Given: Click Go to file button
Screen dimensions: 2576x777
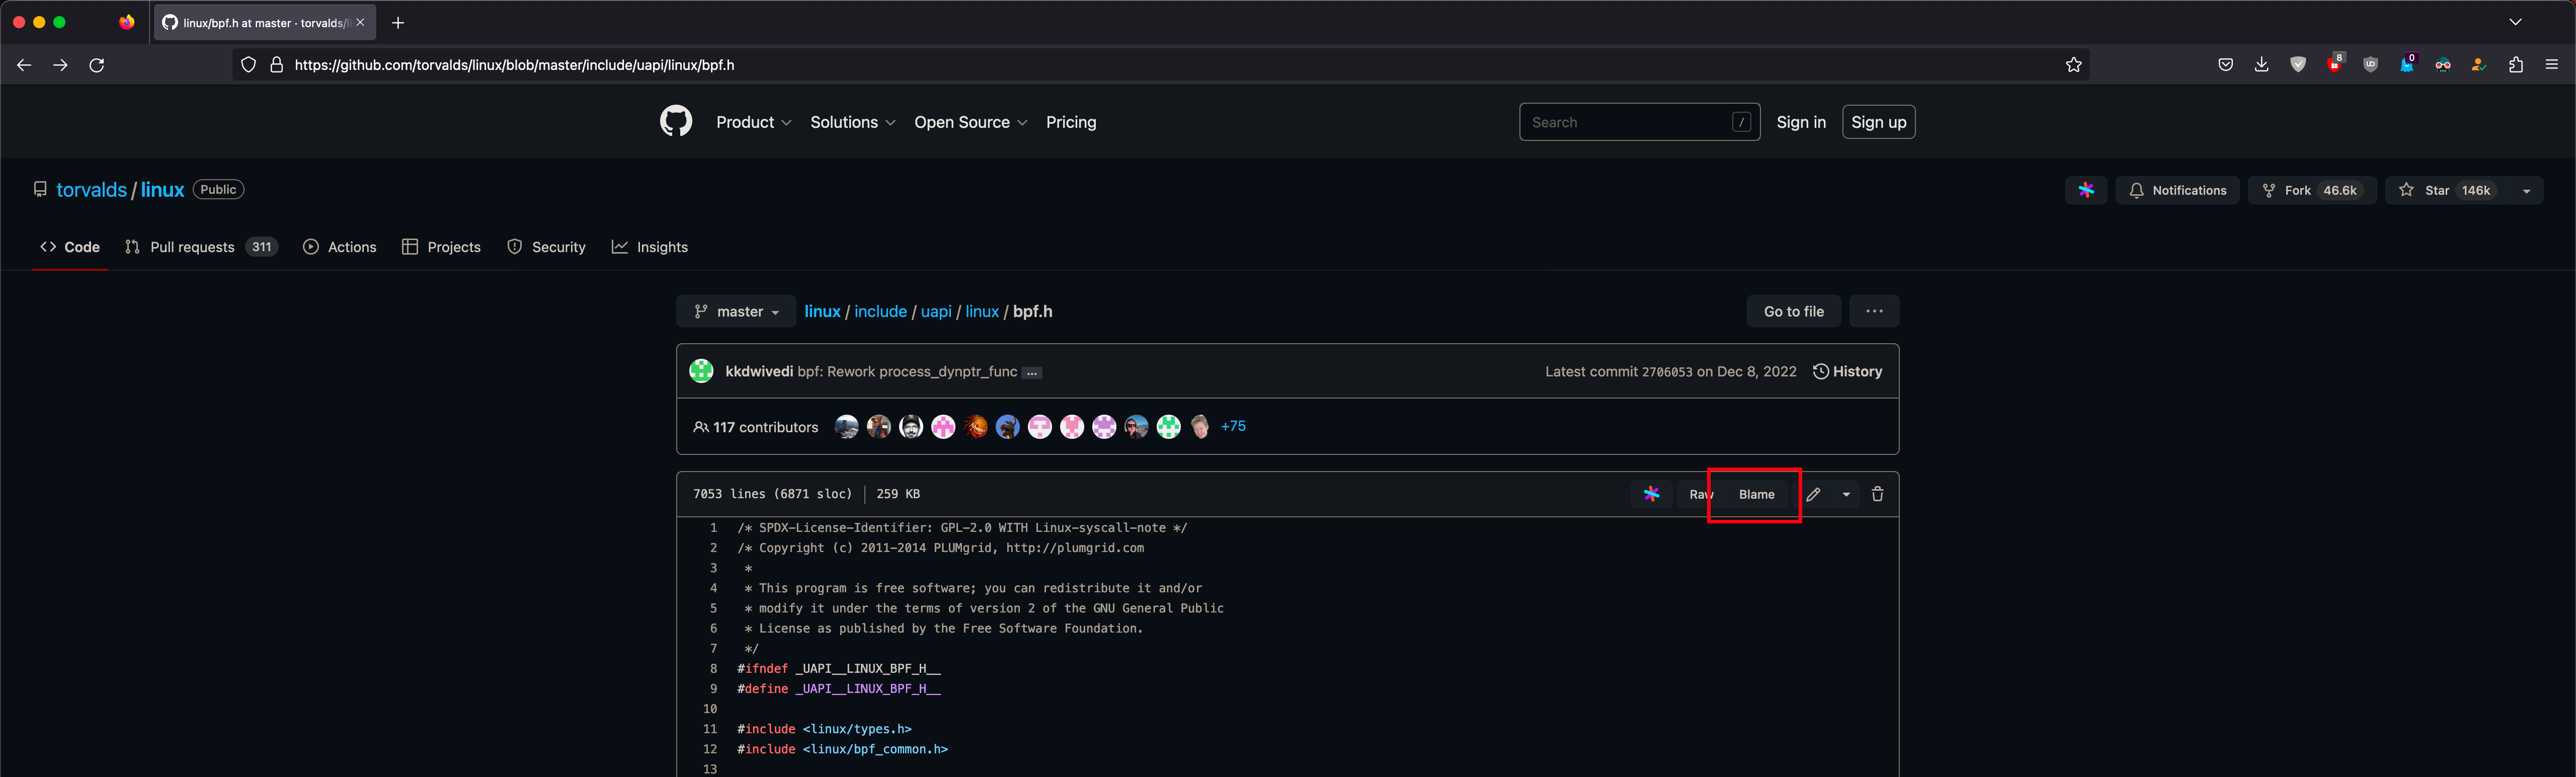Looking at the screenshot, I should point(1793,311).
